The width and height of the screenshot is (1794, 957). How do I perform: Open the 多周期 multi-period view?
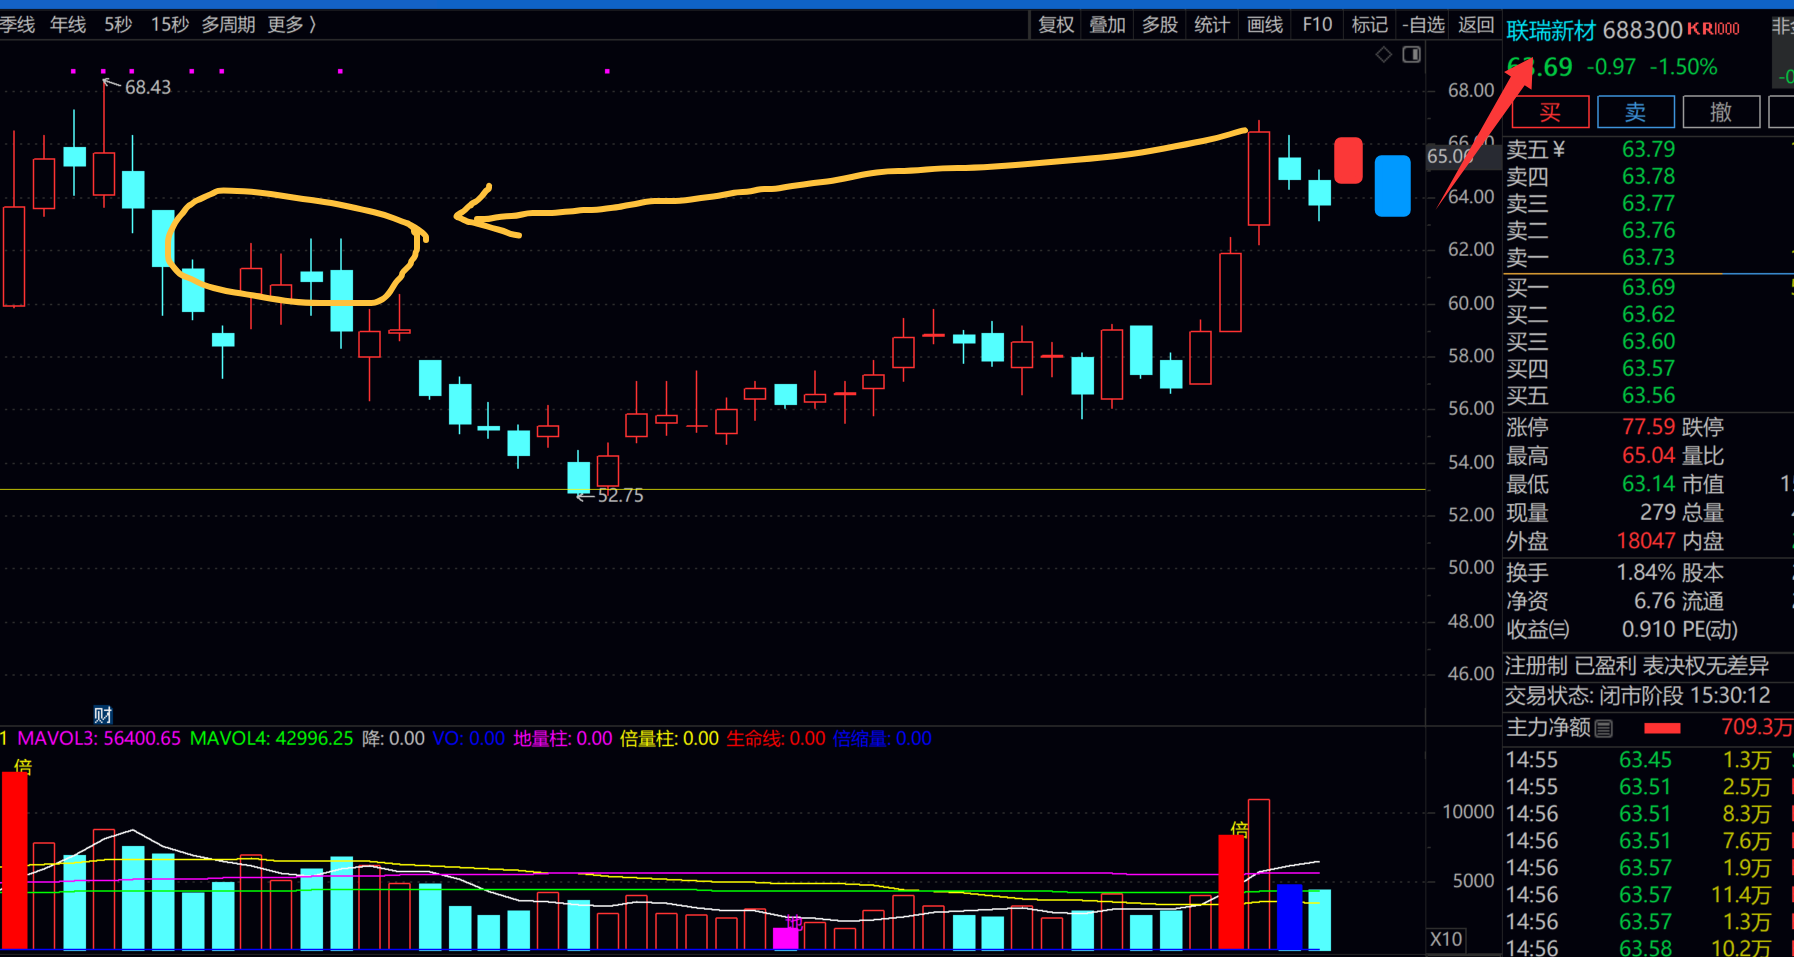pos(228,24)
